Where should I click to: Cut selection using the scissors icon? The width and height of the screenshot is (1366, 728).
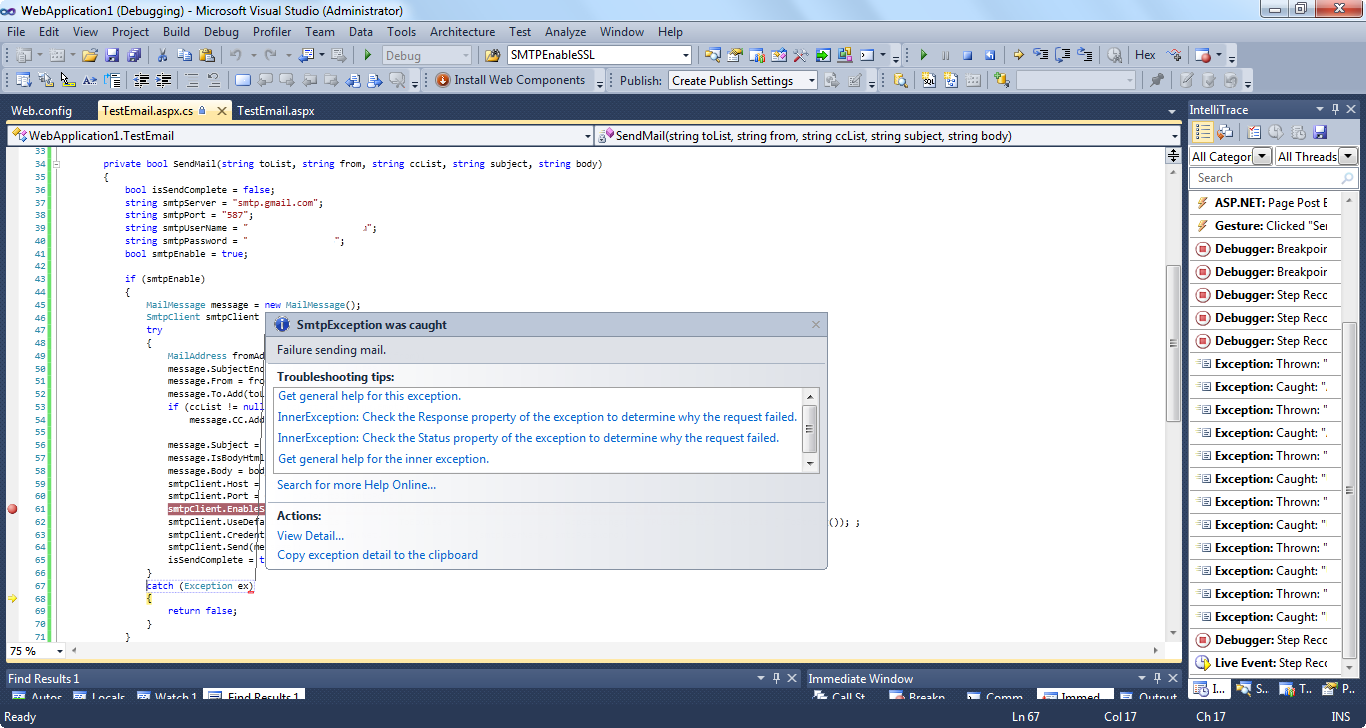pyautogui.click(x=162, y=55)
